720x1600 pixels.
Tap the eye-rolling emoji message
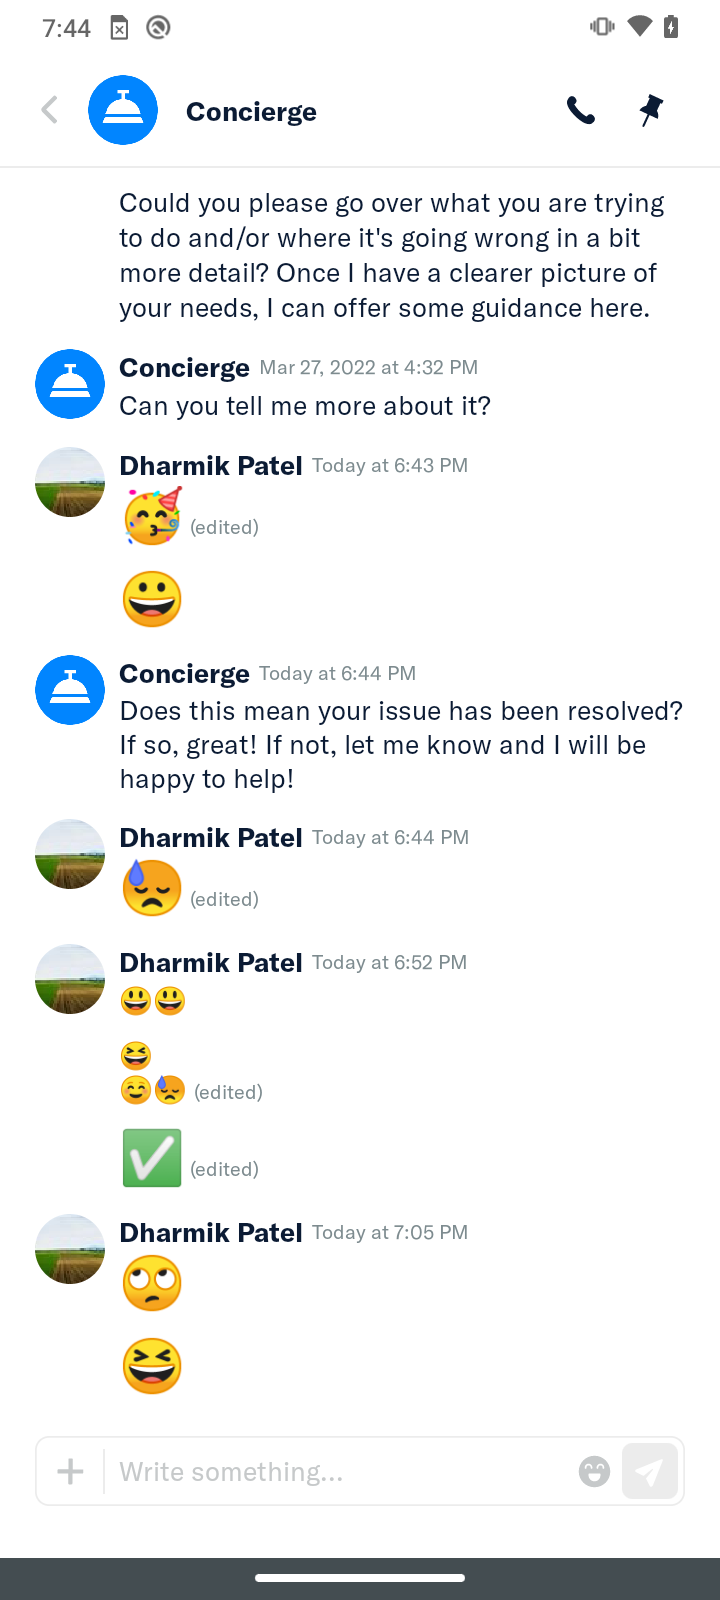pos(152,1283)
